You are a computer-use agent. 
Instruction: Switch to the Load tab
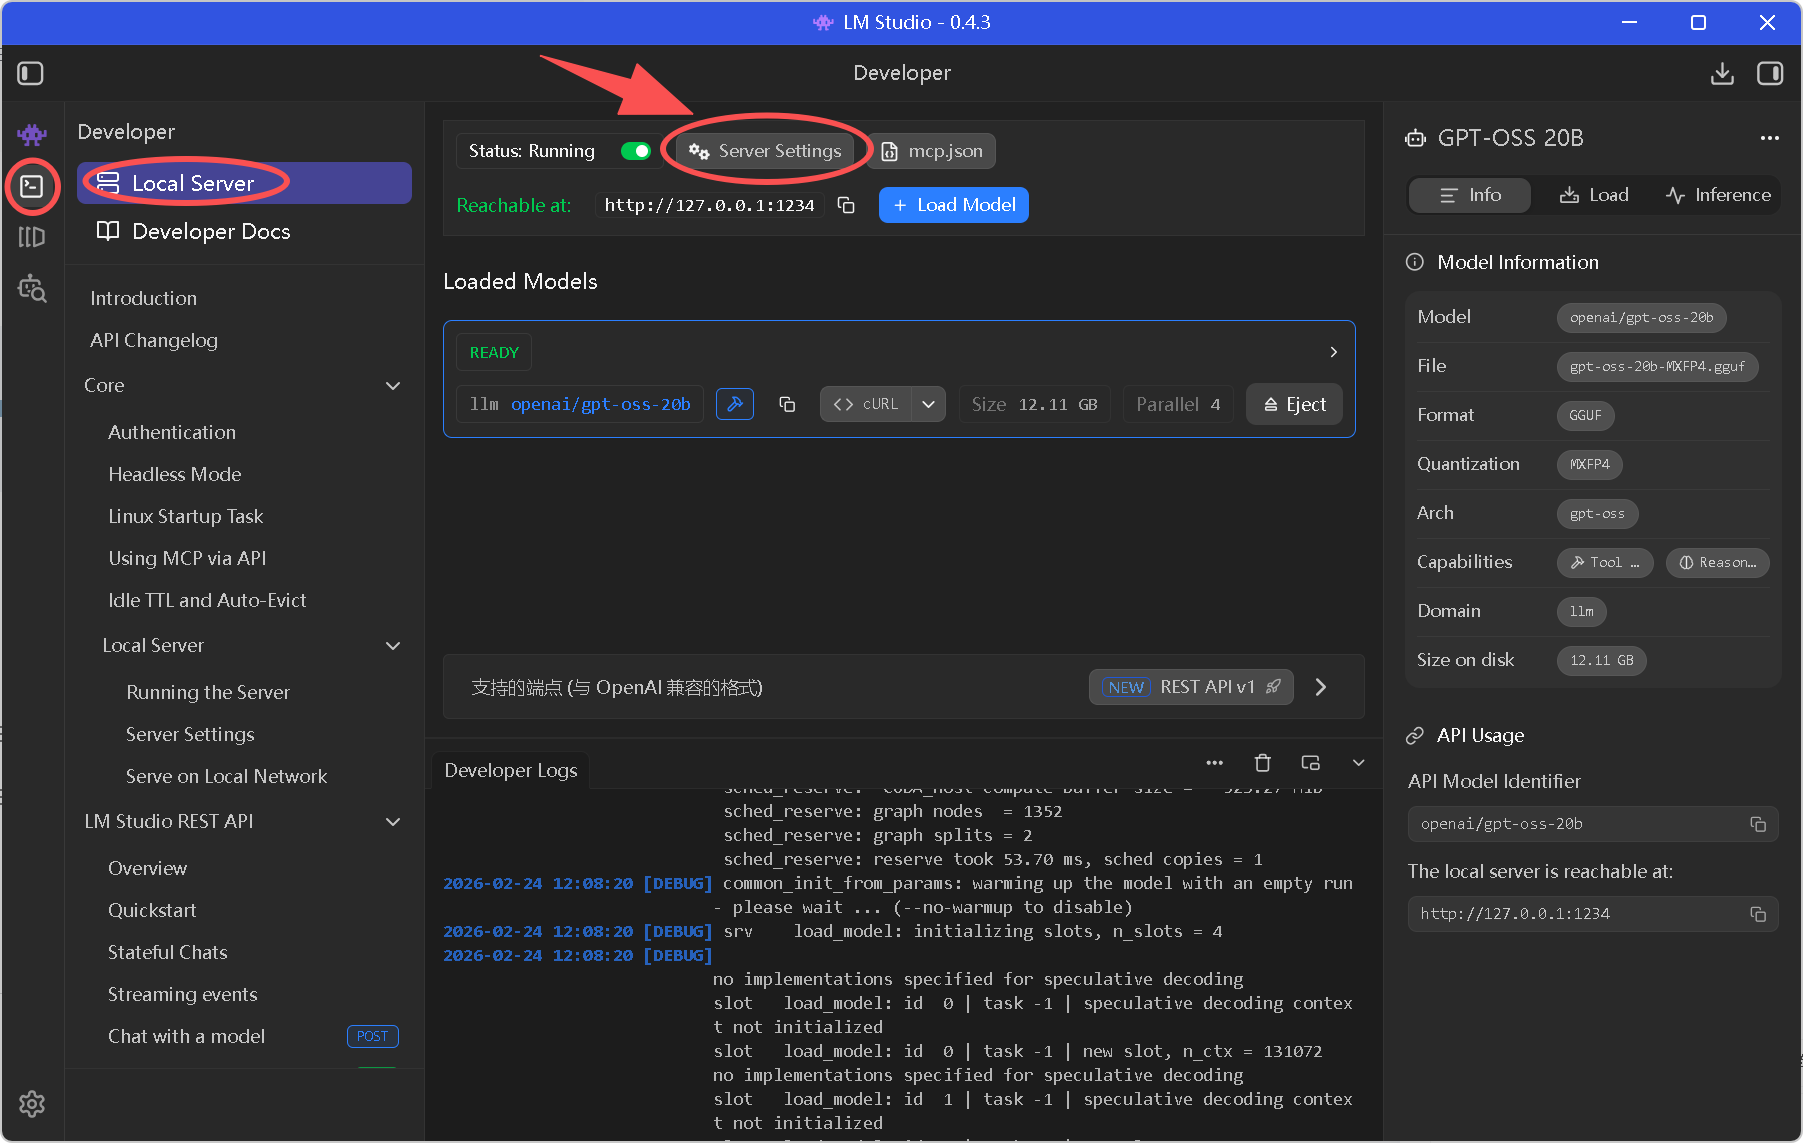(x=1594, y=195)
